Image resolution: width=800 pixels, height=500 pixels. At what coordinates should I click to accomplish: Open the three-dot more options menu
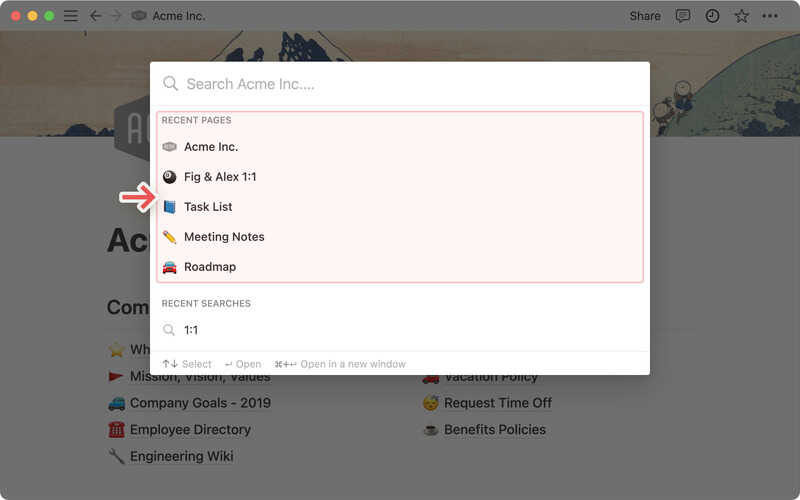(x=770, y=16)
